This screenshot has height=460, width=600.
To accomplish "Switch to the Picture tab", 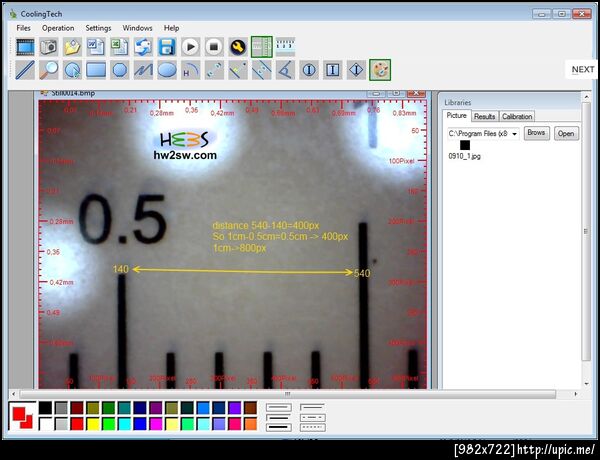I will 457,116.
